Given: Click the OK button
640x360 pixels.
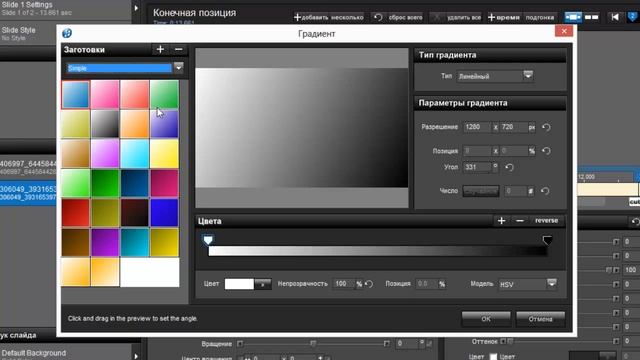Looking at the screenshot, I should click(486, 319).
